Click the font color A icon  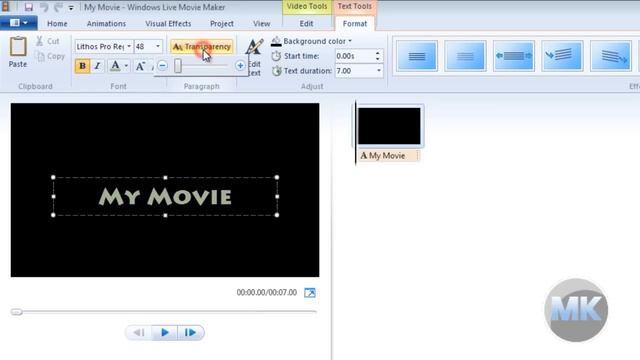click(115, 66)
